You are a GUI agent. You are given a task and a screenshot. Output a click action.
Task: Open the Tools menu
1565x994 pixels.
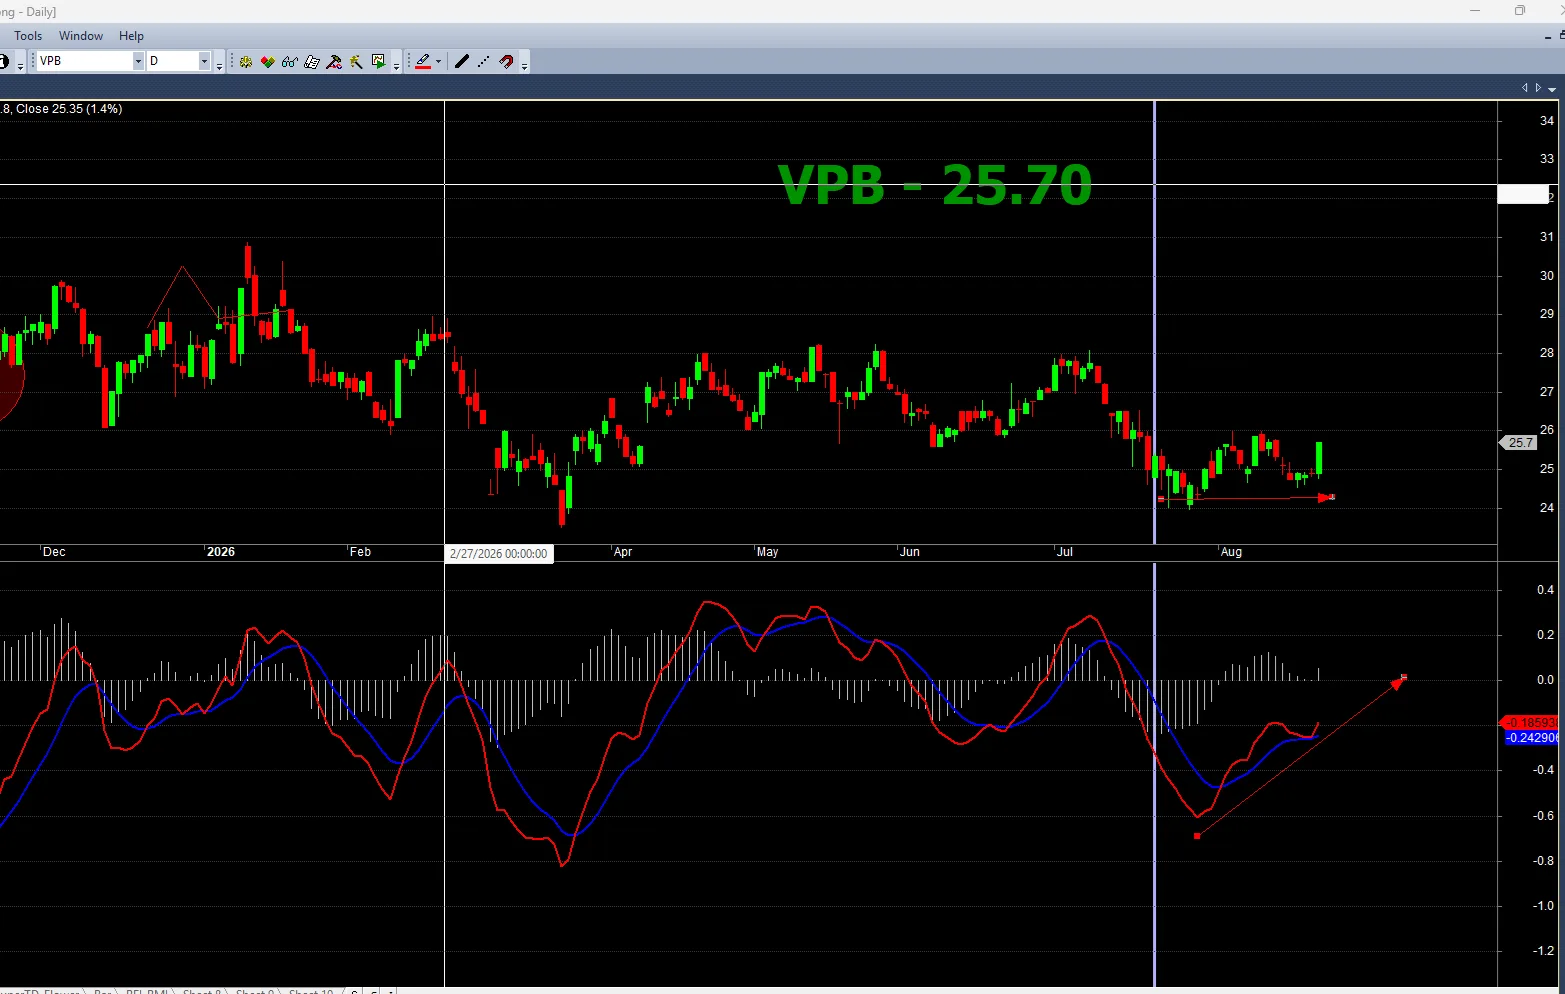[28, 36]
